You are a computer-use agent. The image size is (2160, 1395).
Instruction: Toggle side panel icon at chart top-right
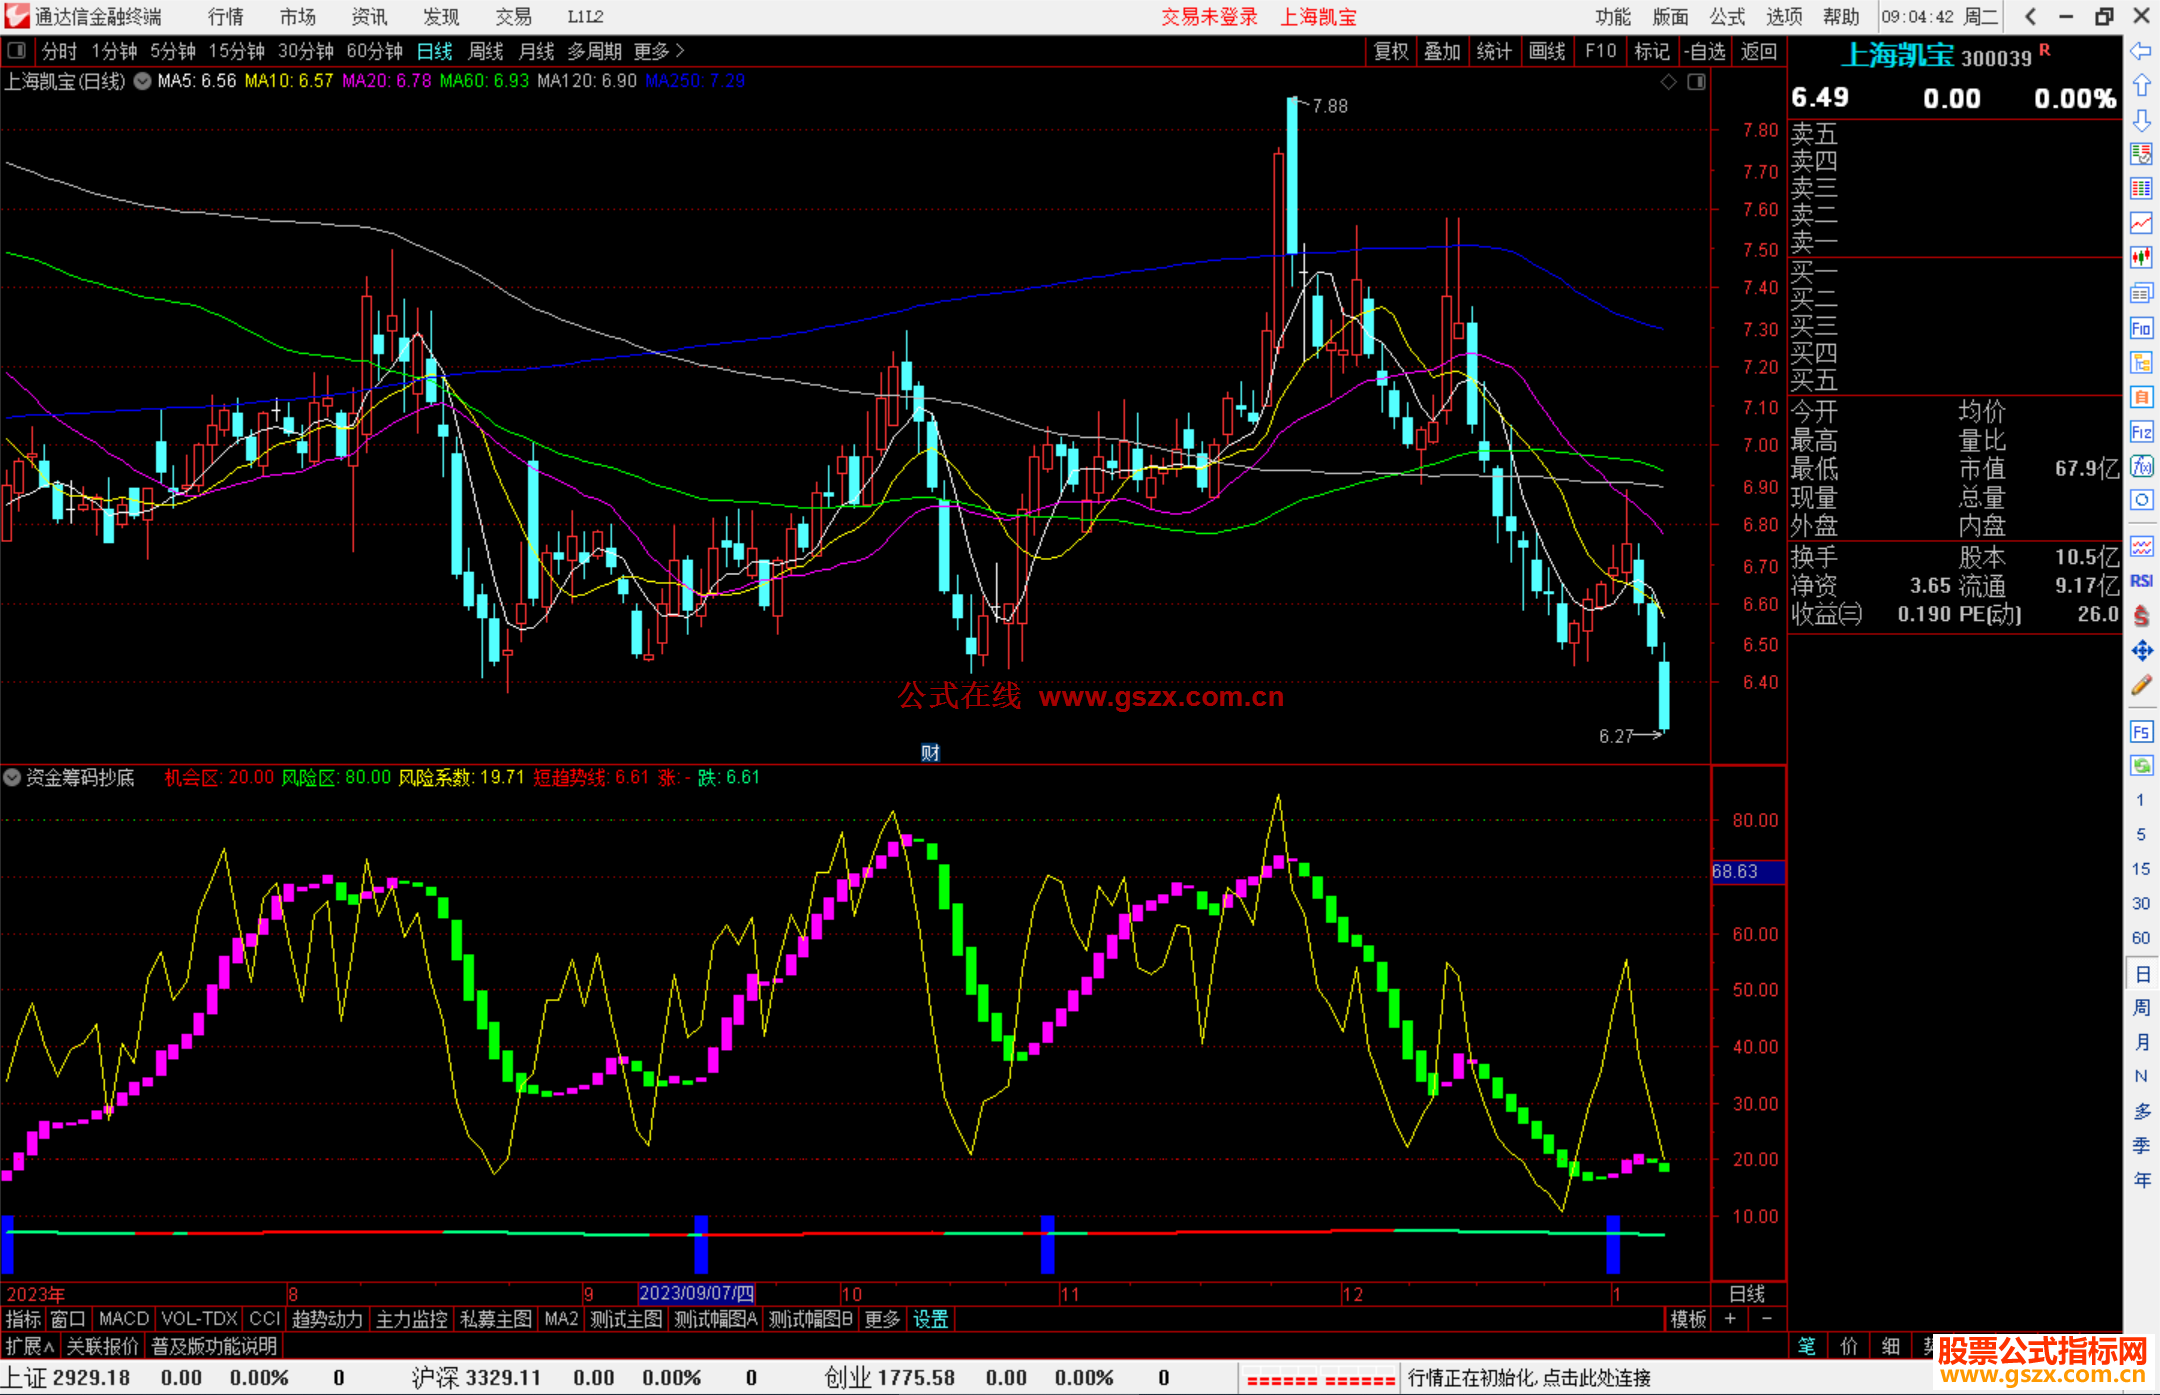coord(1696,82)
